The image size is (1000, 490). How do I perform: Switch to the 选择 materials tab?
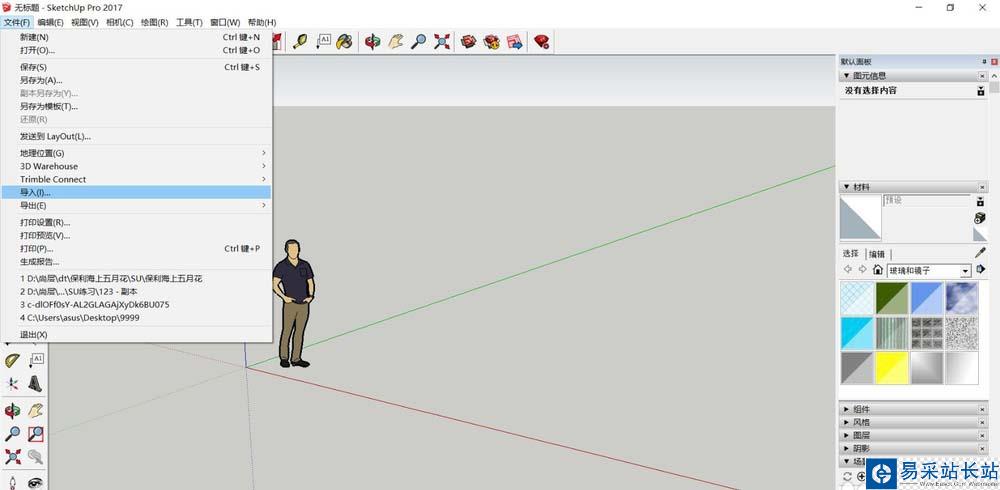coord(851,253)
